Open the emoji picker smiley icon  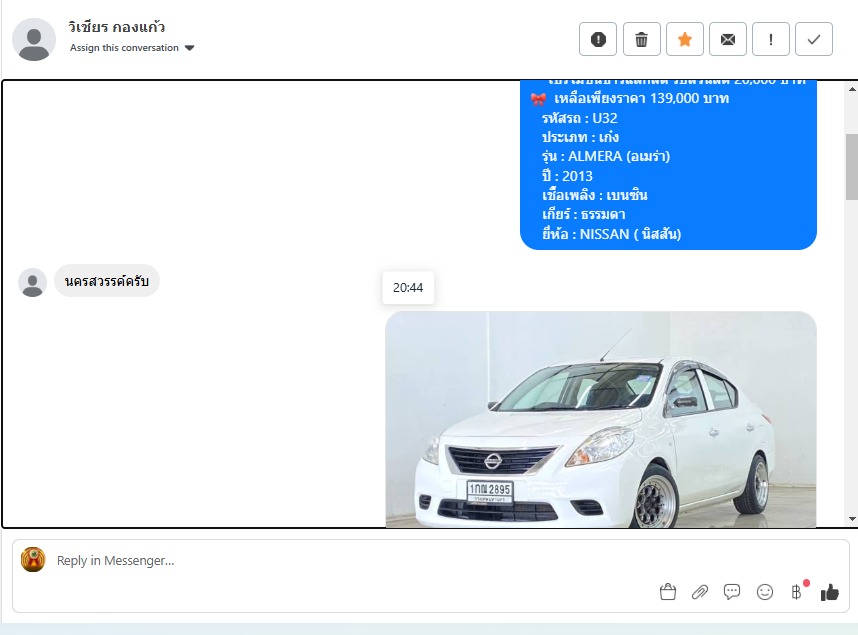pyautogui.click(x=764, y=592)
